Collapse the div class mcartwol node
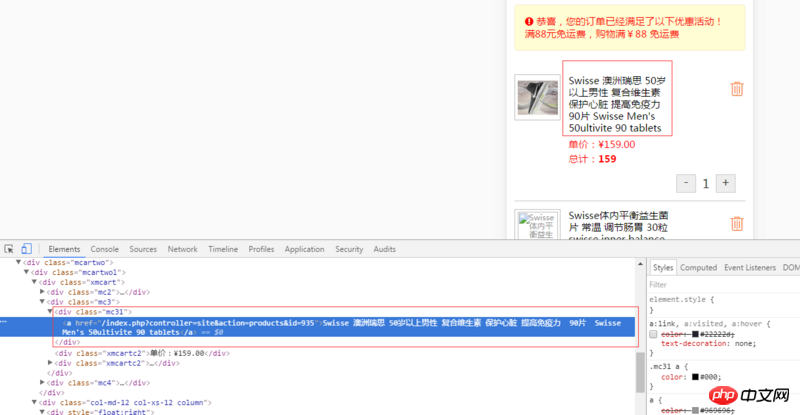800x415 pixels. 26,272
